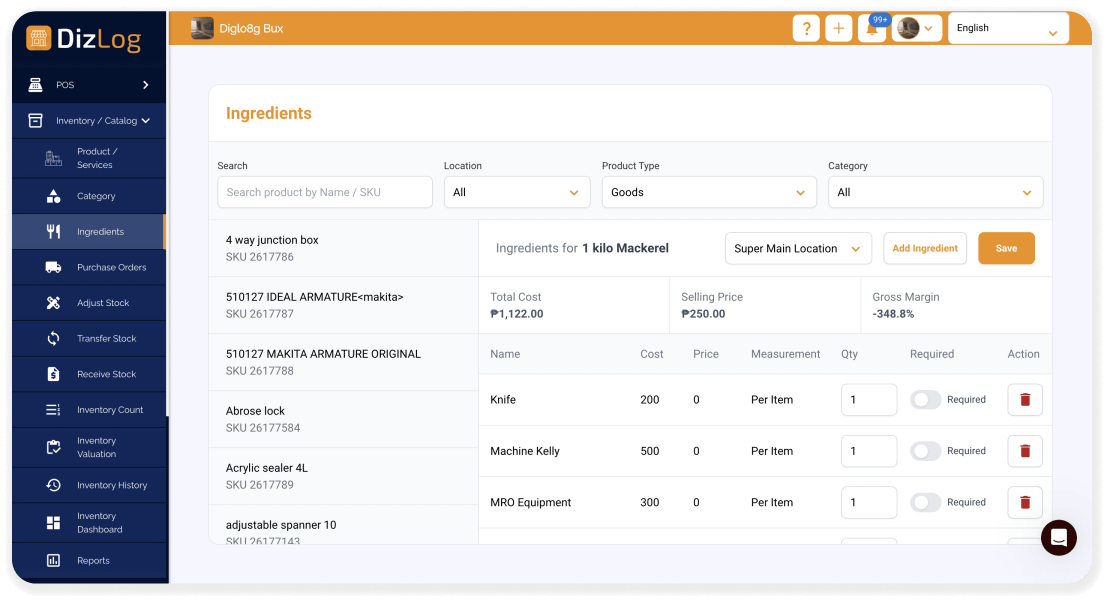Click the Save button
This screenshot has height=601, width=1108.
[x=1005, y=249]
